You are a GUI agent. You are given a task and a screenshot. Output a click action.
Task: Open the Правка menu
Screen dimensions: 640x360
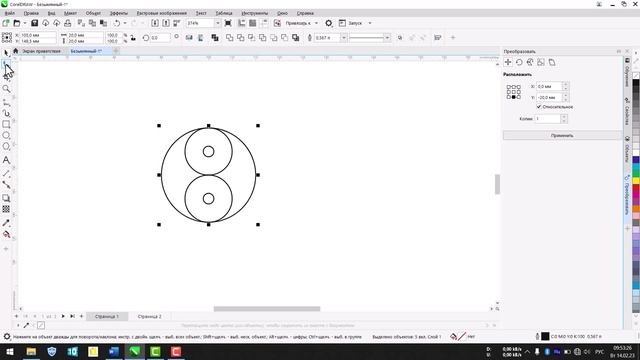click(31, 13)
